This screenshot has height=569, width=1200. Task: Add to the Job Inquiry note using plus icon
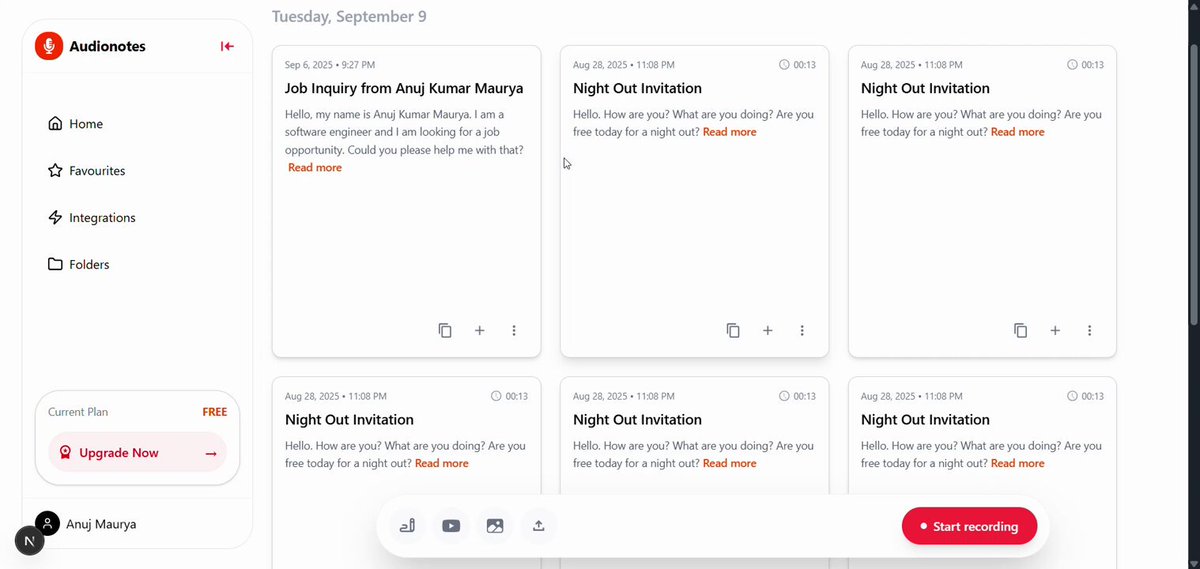(479, 330)
